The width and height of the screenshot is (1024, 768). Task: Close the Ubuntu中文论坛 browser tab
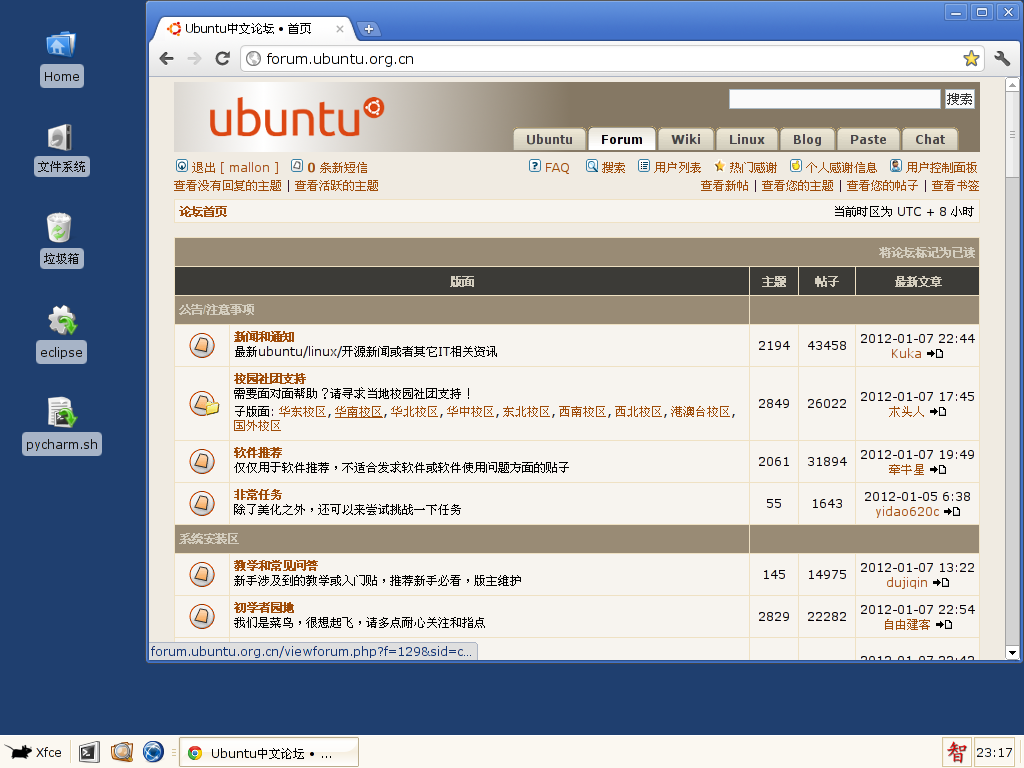pos(340,29)
